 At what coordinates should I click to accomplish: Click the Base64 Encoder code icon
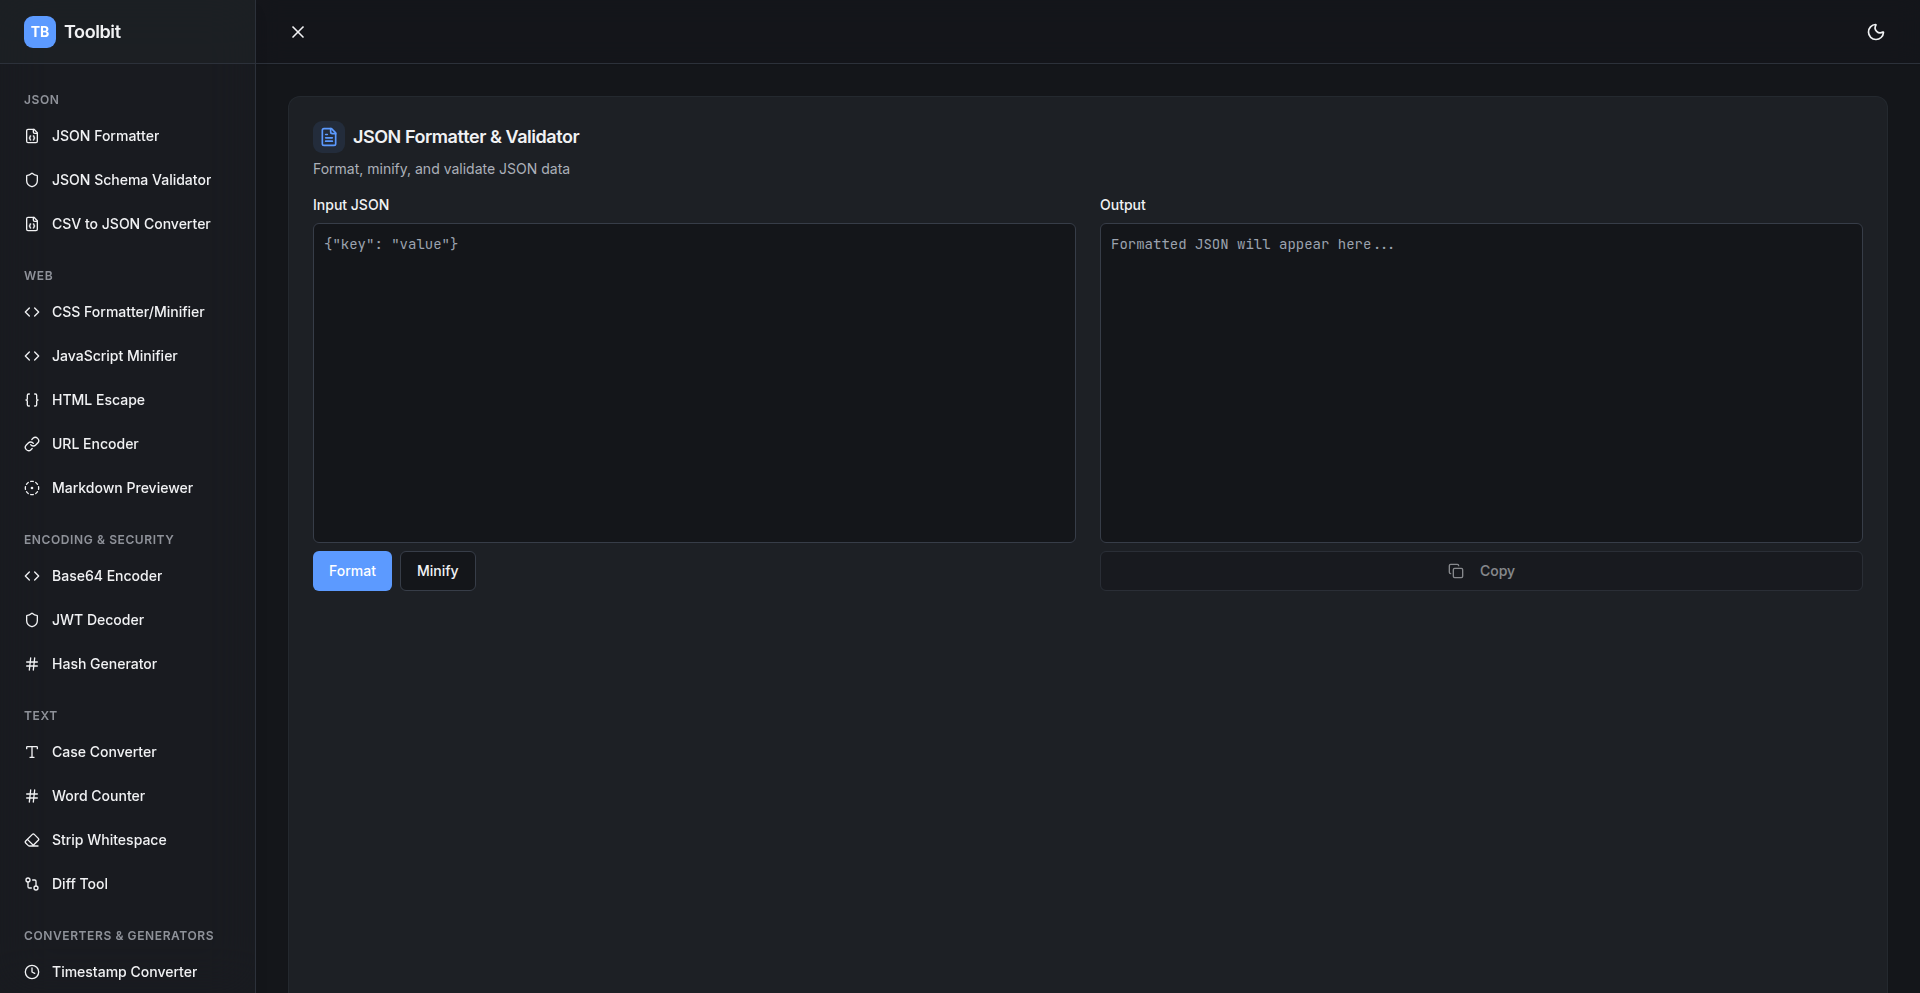tap(32, 576)
